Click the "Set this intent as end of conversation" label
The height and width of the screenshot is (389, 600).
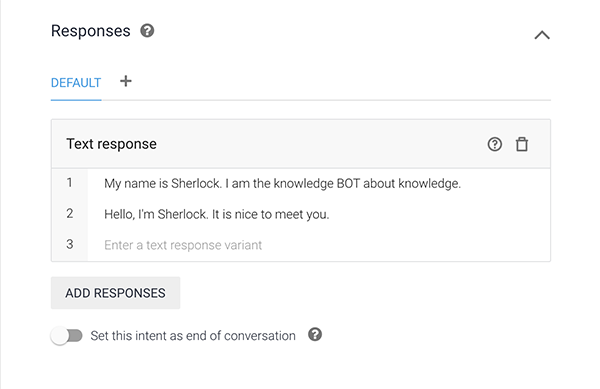click(x=193, y=336)
